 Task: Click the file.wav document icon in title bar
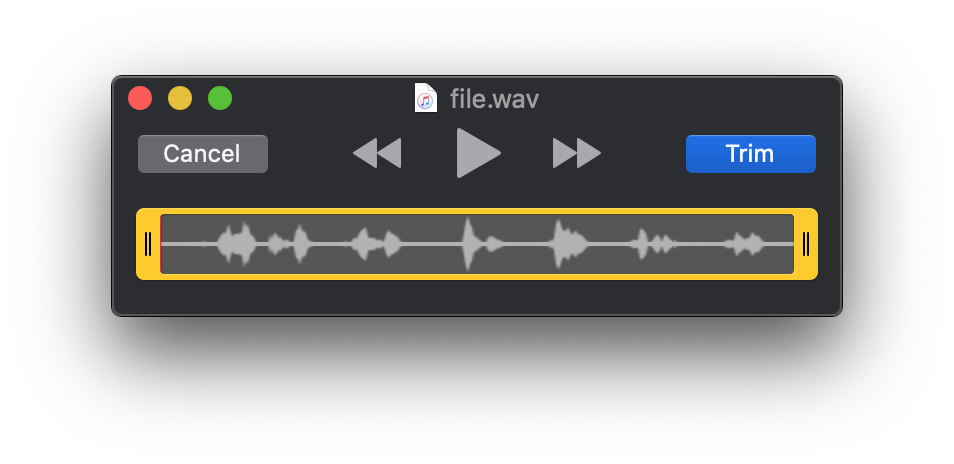click(426, 98)
